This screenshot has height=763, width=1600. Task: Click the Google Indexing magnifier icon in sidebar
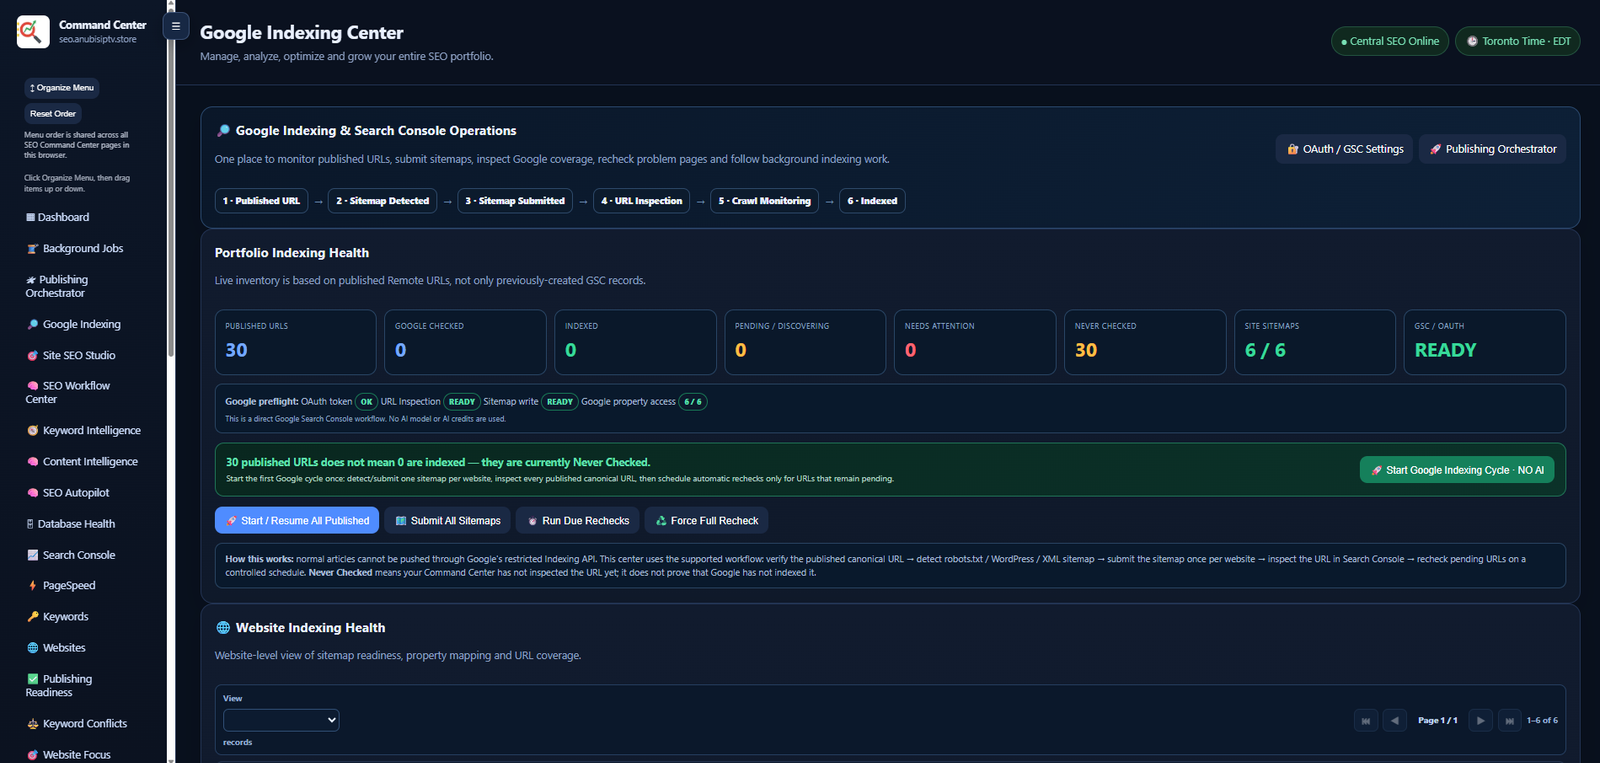[32, 325]
